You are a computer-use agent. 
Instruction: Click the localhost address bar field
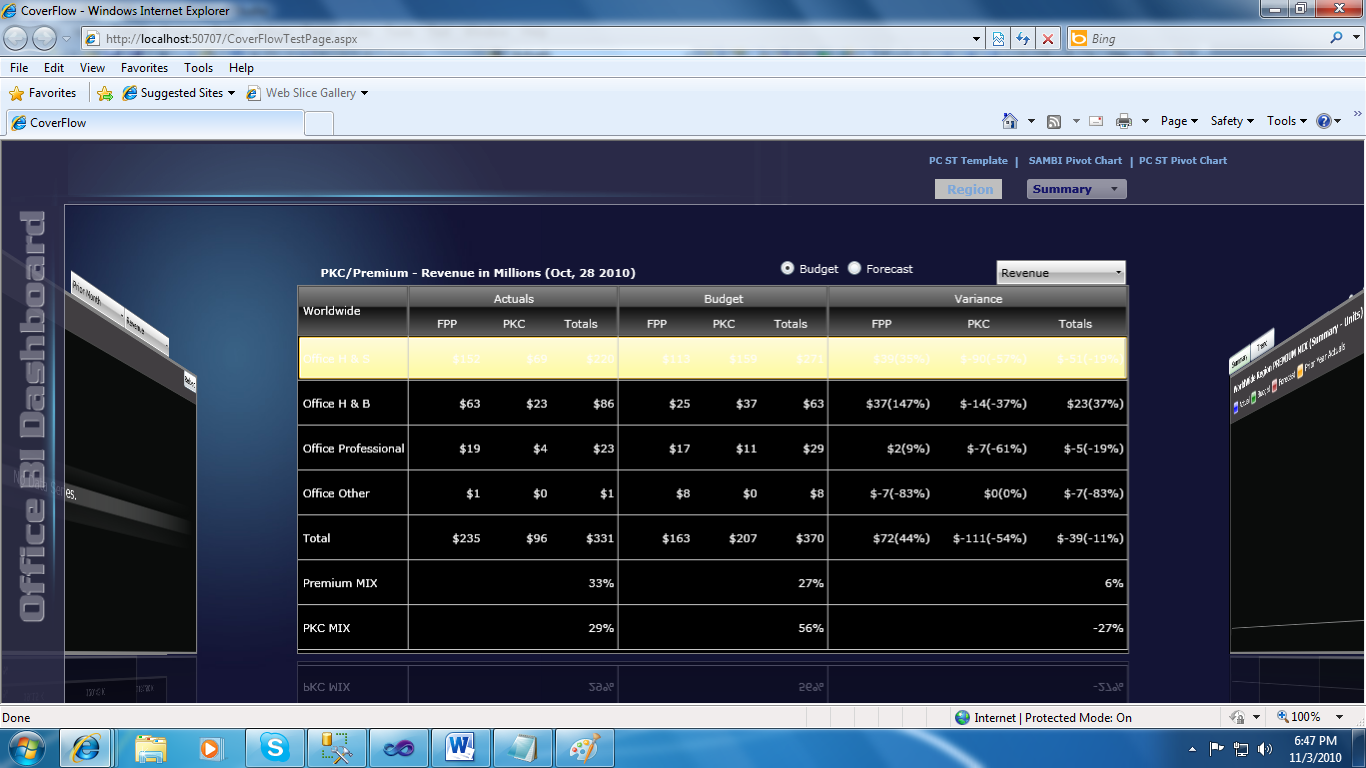click(x=532, y=39)
